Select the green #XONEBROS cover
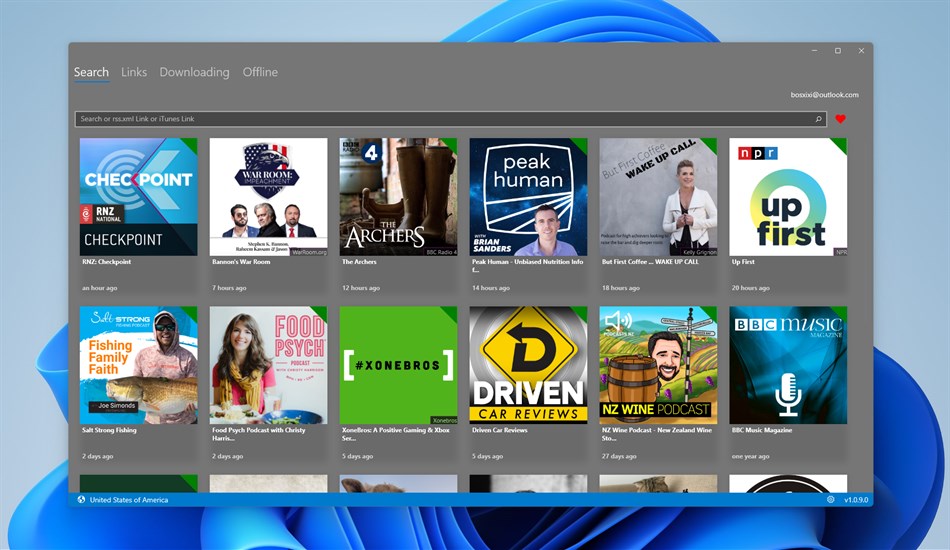950x550 pixels. pos(398,365)
